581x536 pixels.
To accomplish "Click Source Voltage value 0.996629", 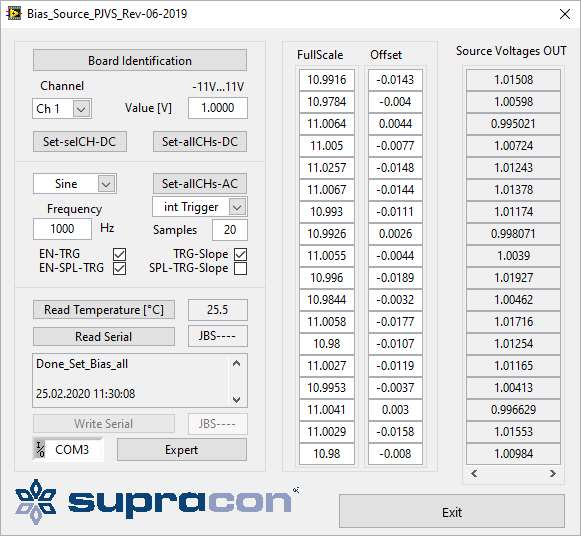I will [513, 409].
